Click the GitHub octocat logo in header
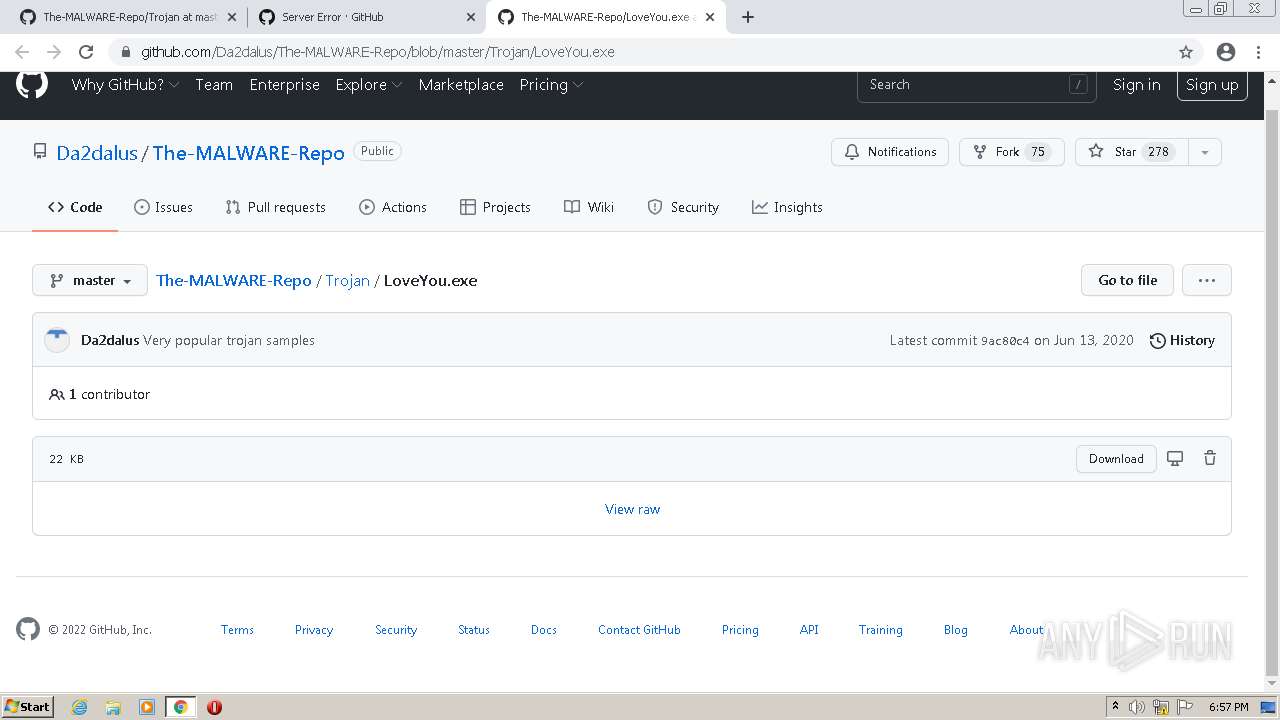 pos(32,84)
